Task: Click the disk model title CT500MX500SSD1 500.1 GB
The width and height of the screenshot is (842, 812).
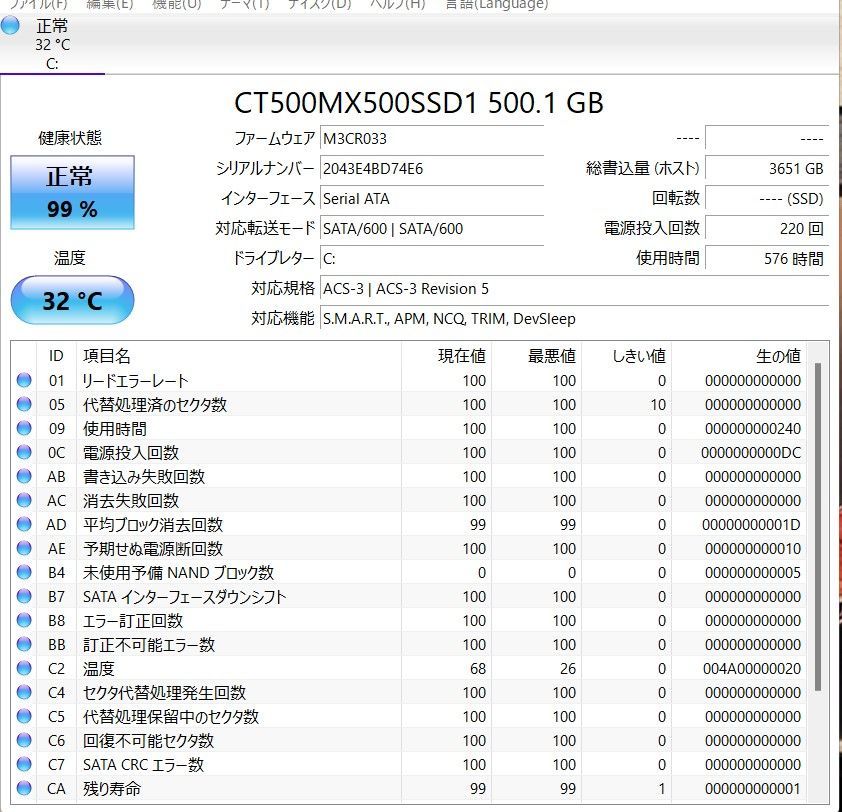Action: click(x=419, y=103)
